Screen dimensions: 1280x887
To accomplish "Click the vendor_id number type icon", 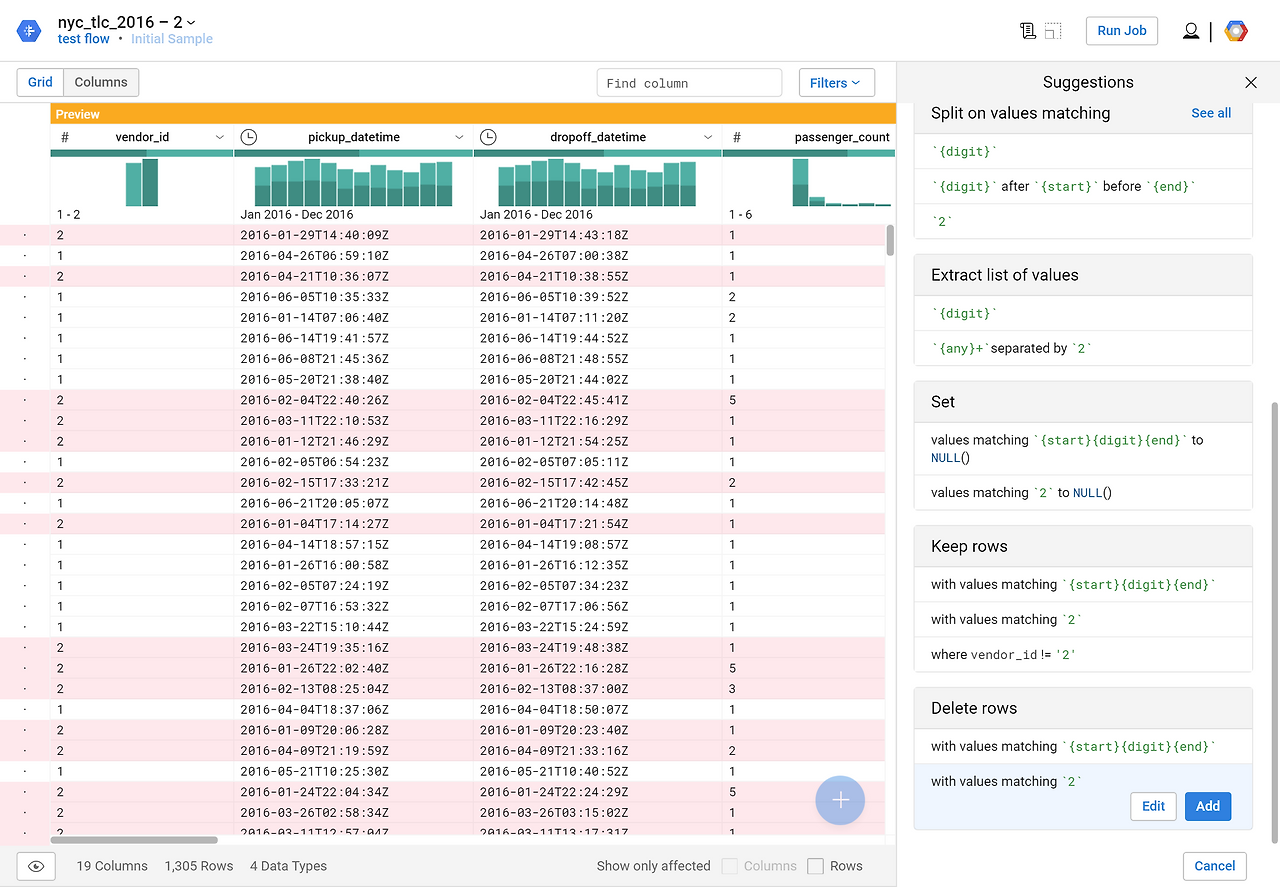I will 65,137.
